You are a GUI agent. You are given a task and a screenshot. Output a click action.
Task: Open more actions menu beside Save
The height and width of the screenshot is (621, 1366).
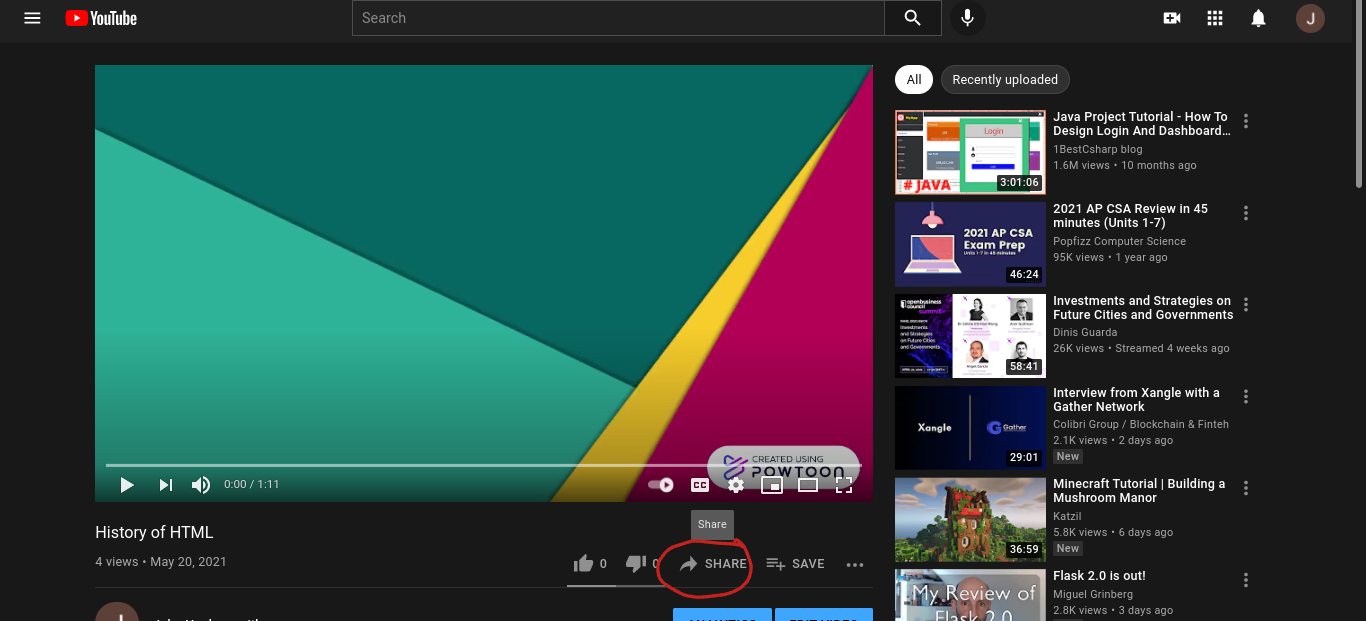pyautogui.click(x=854, y=564)
